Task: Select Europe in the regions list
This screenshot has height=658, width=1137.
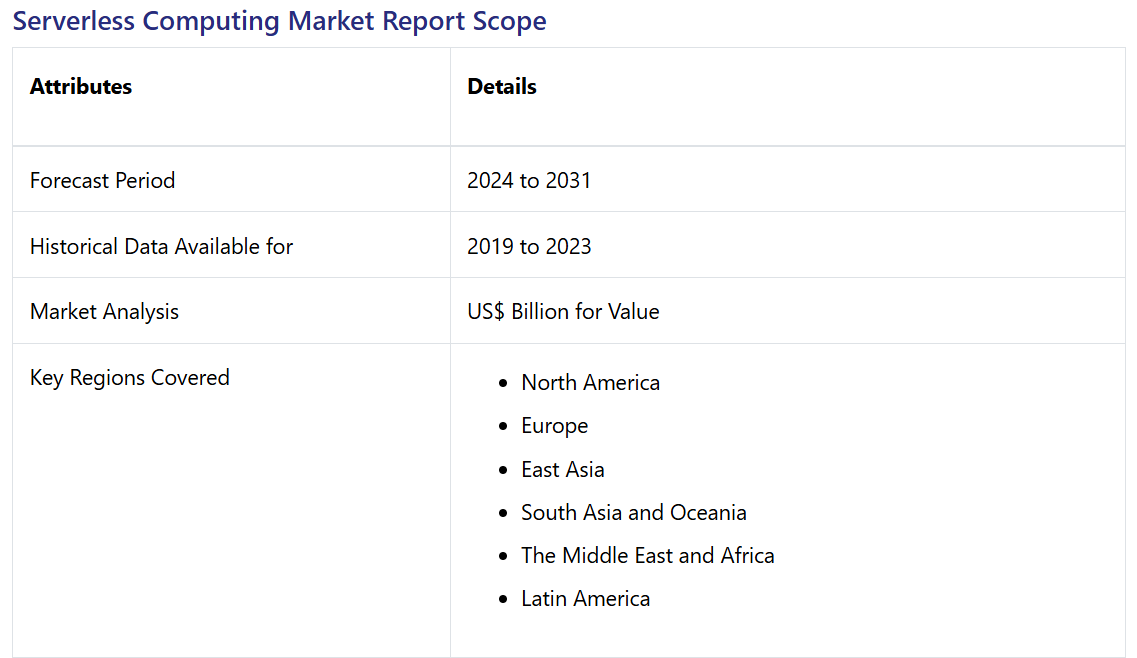Action: pyautogui.click(x=554, y=426)
